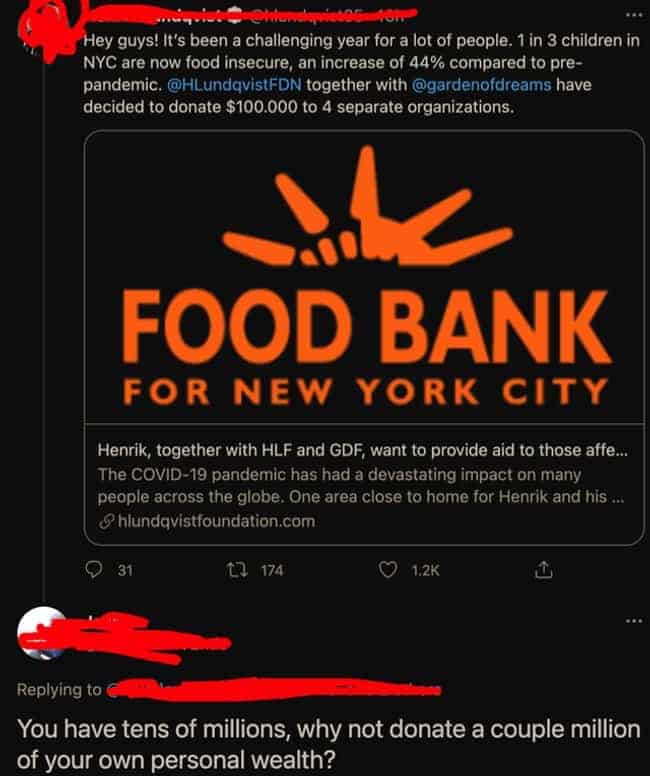Click the COVID-19 pandemic card description text
The image size is (650, 776).
pyautogui.click(x=360, y=485)
